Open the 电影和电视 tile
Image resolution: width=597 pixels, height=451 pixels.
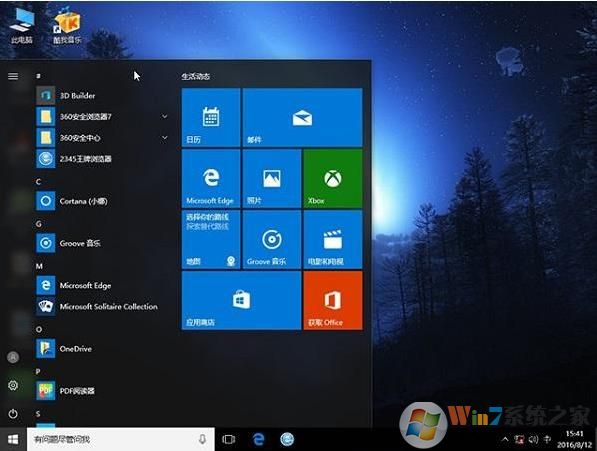click(333, 239)
